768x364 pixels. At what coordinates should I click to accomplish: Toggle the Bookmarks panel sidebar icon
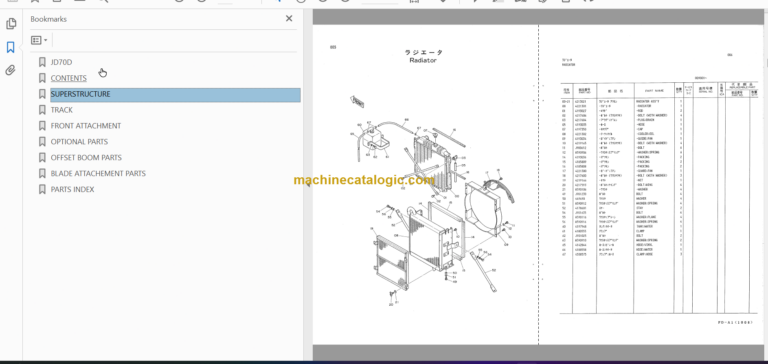(x=11, y=47)
